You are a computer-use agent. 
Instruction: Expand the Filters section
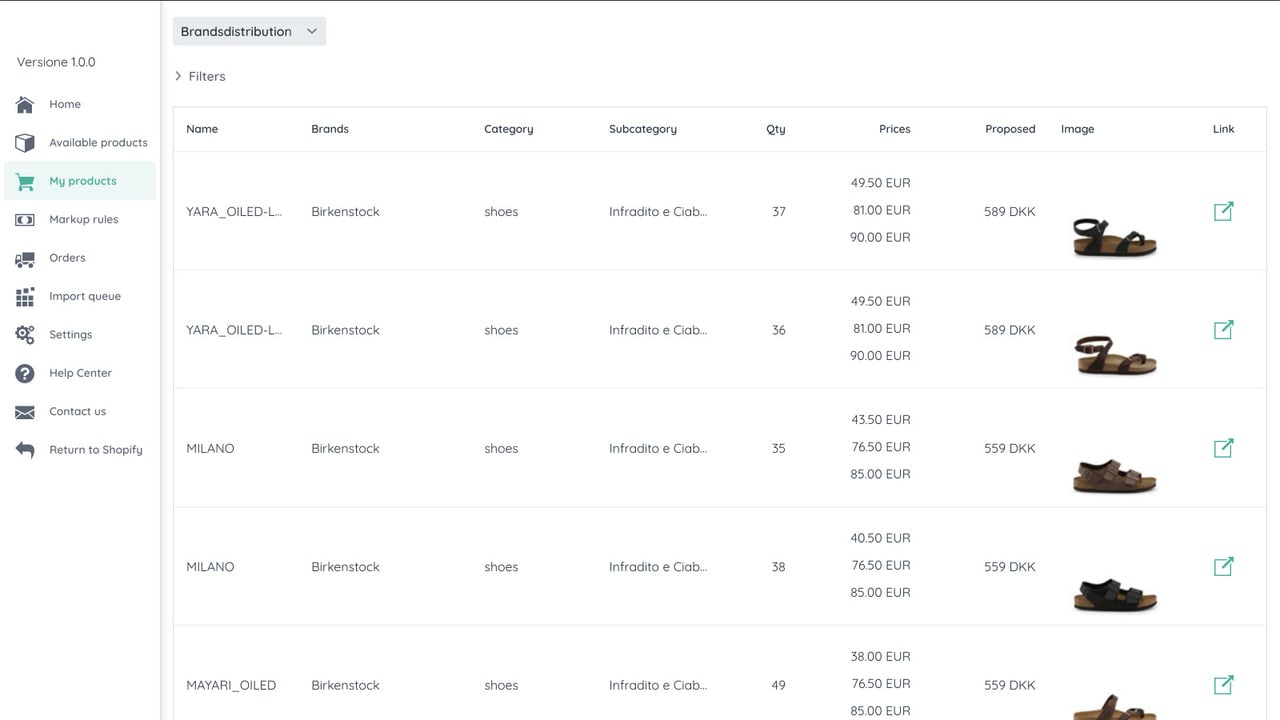[x=200, y=76]
